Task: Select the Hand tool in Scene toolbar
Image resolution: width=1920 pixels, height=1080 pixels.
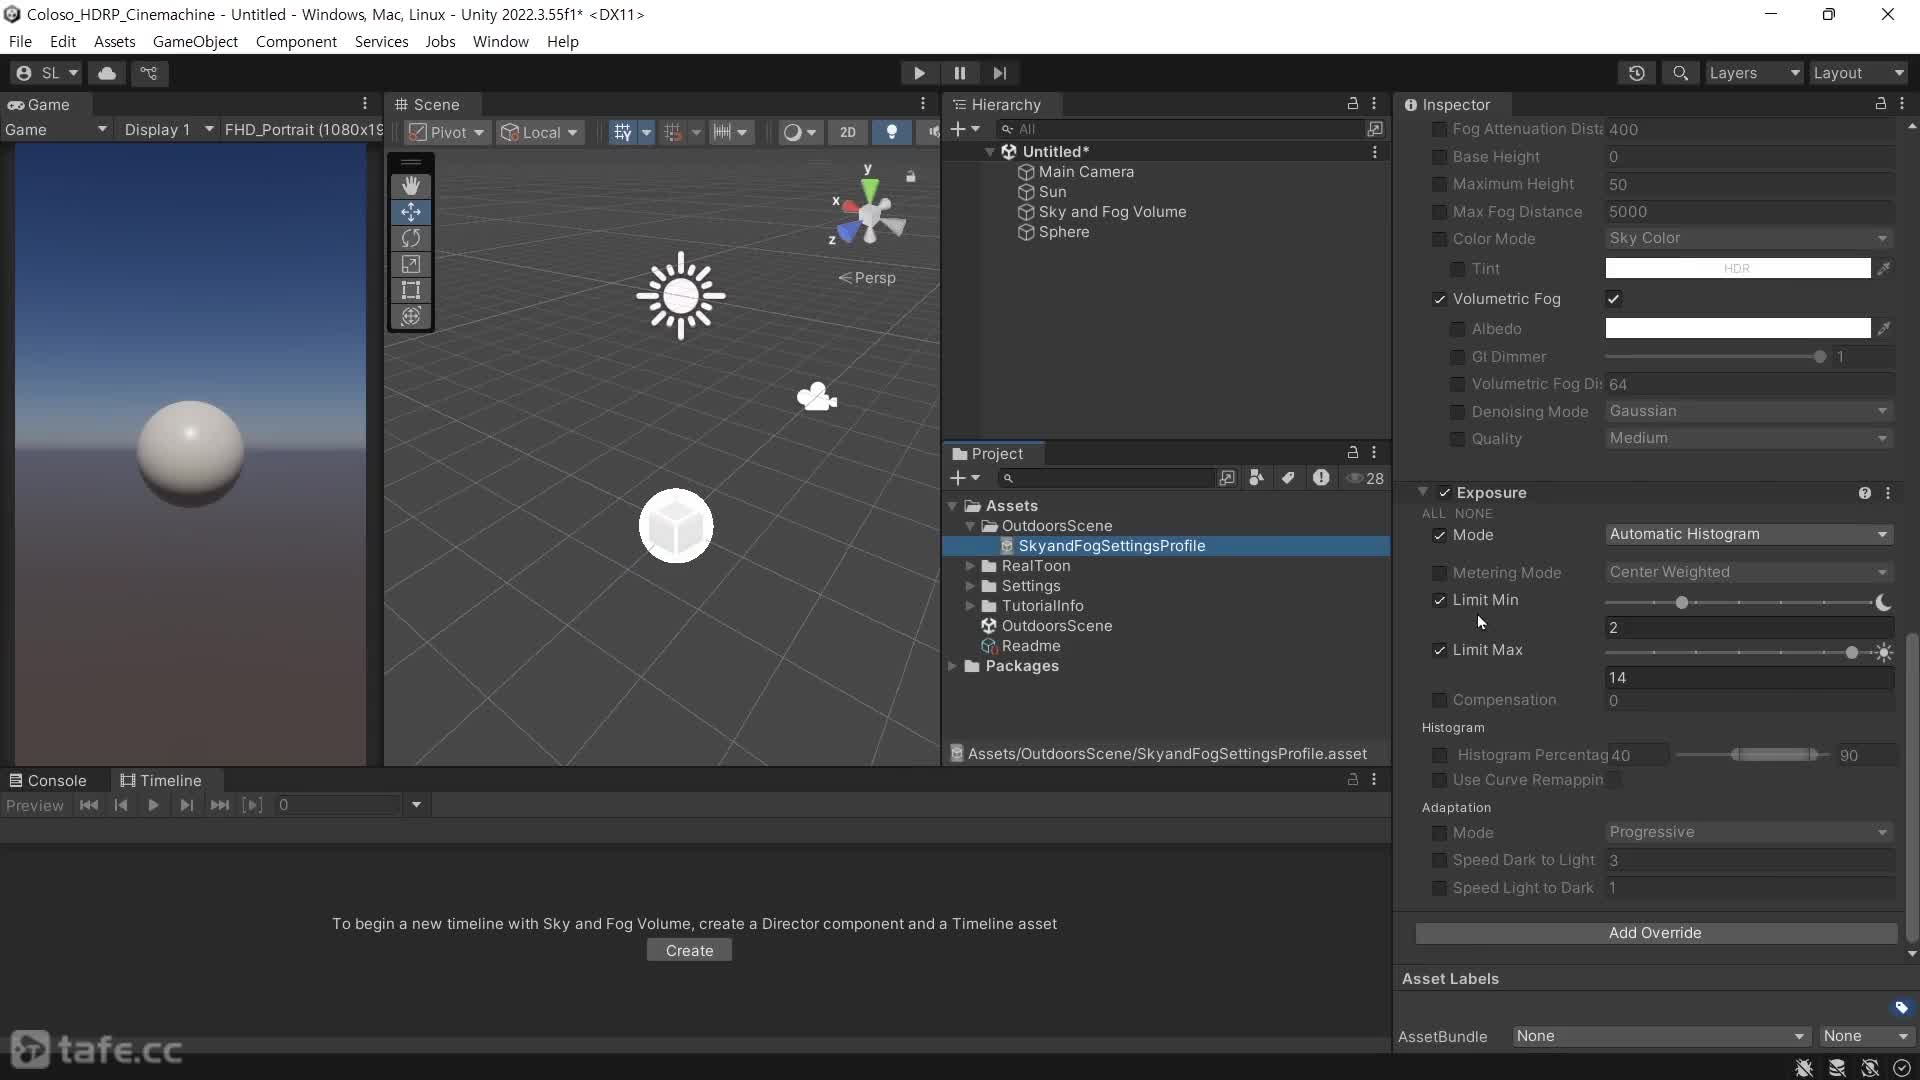Action: [410, 186]
